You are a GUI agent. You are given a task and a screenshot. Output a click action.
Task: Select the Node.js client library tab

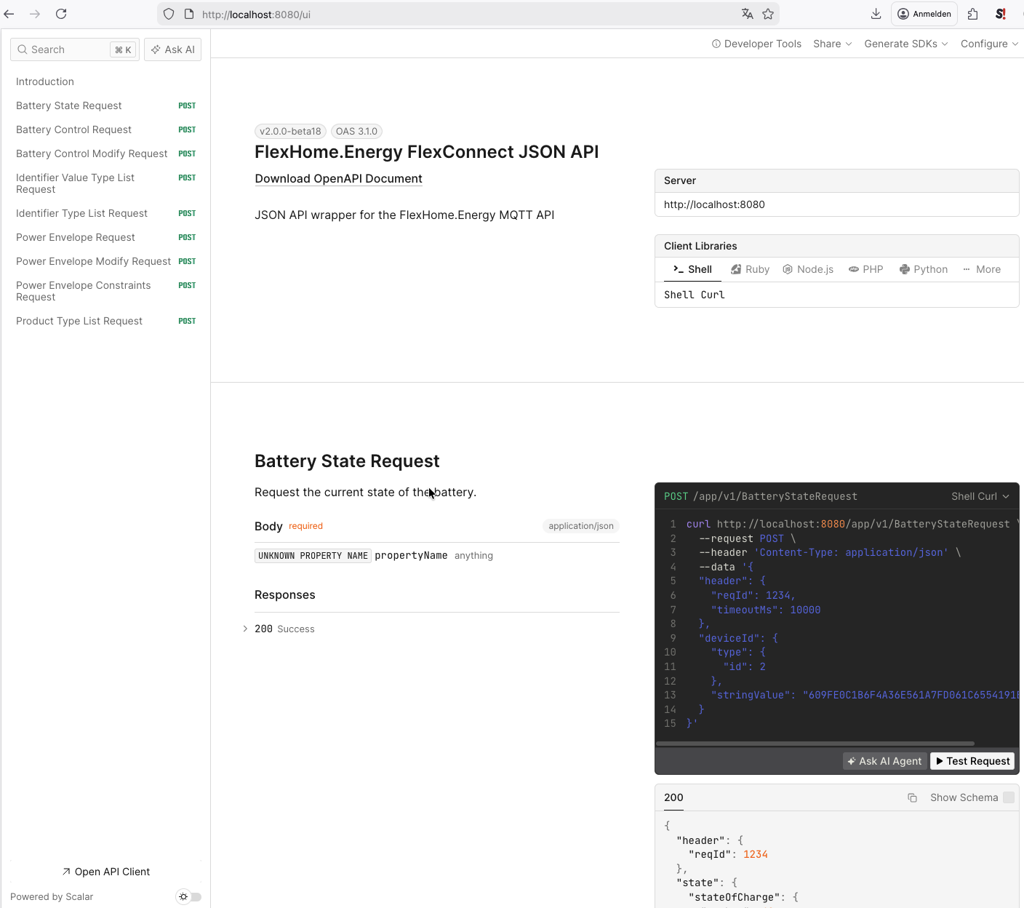pyautogui.click(x=808, y=269)
